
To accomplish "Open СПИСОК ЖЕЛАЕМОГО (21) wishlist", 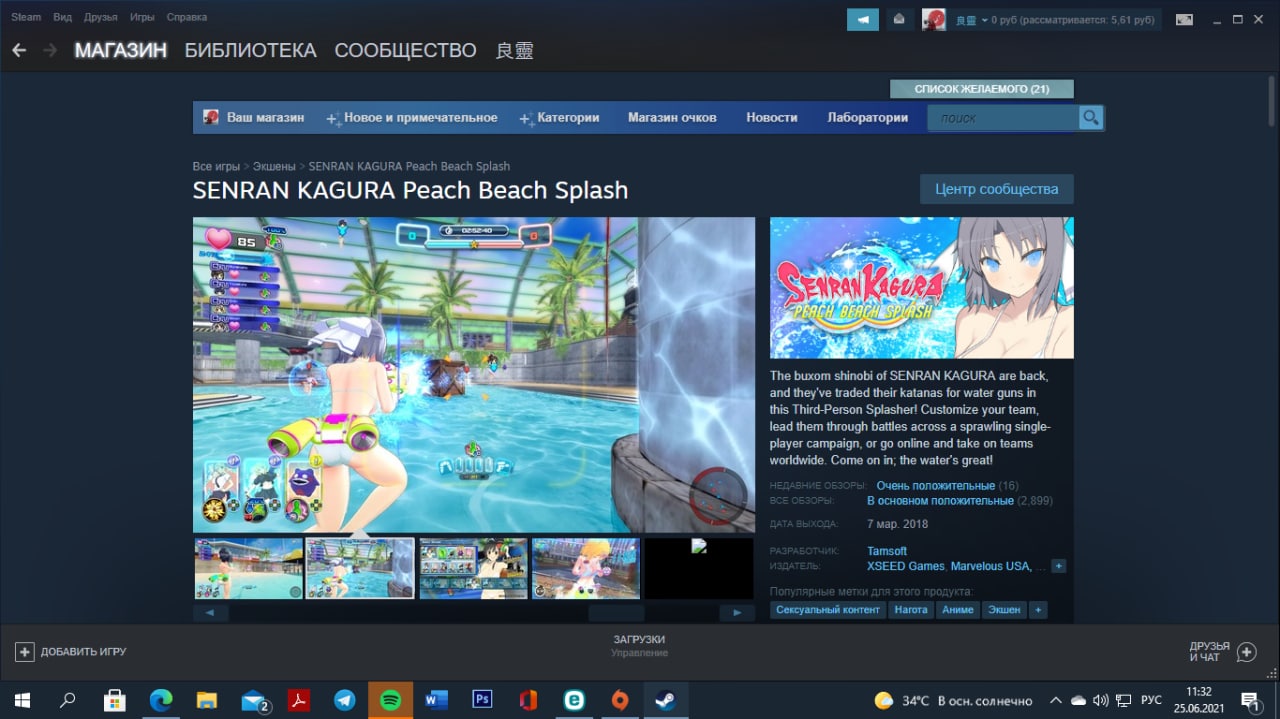I will [x=981, y=89].
